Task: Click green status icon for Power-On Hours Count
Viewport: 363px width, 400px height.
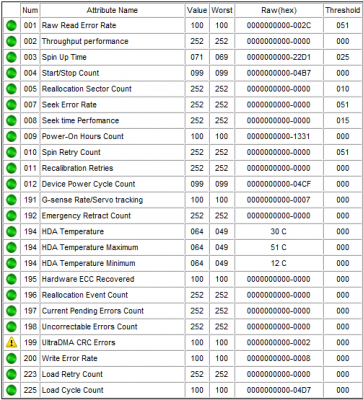Action: pyautogui.click(x=11, y=136)
